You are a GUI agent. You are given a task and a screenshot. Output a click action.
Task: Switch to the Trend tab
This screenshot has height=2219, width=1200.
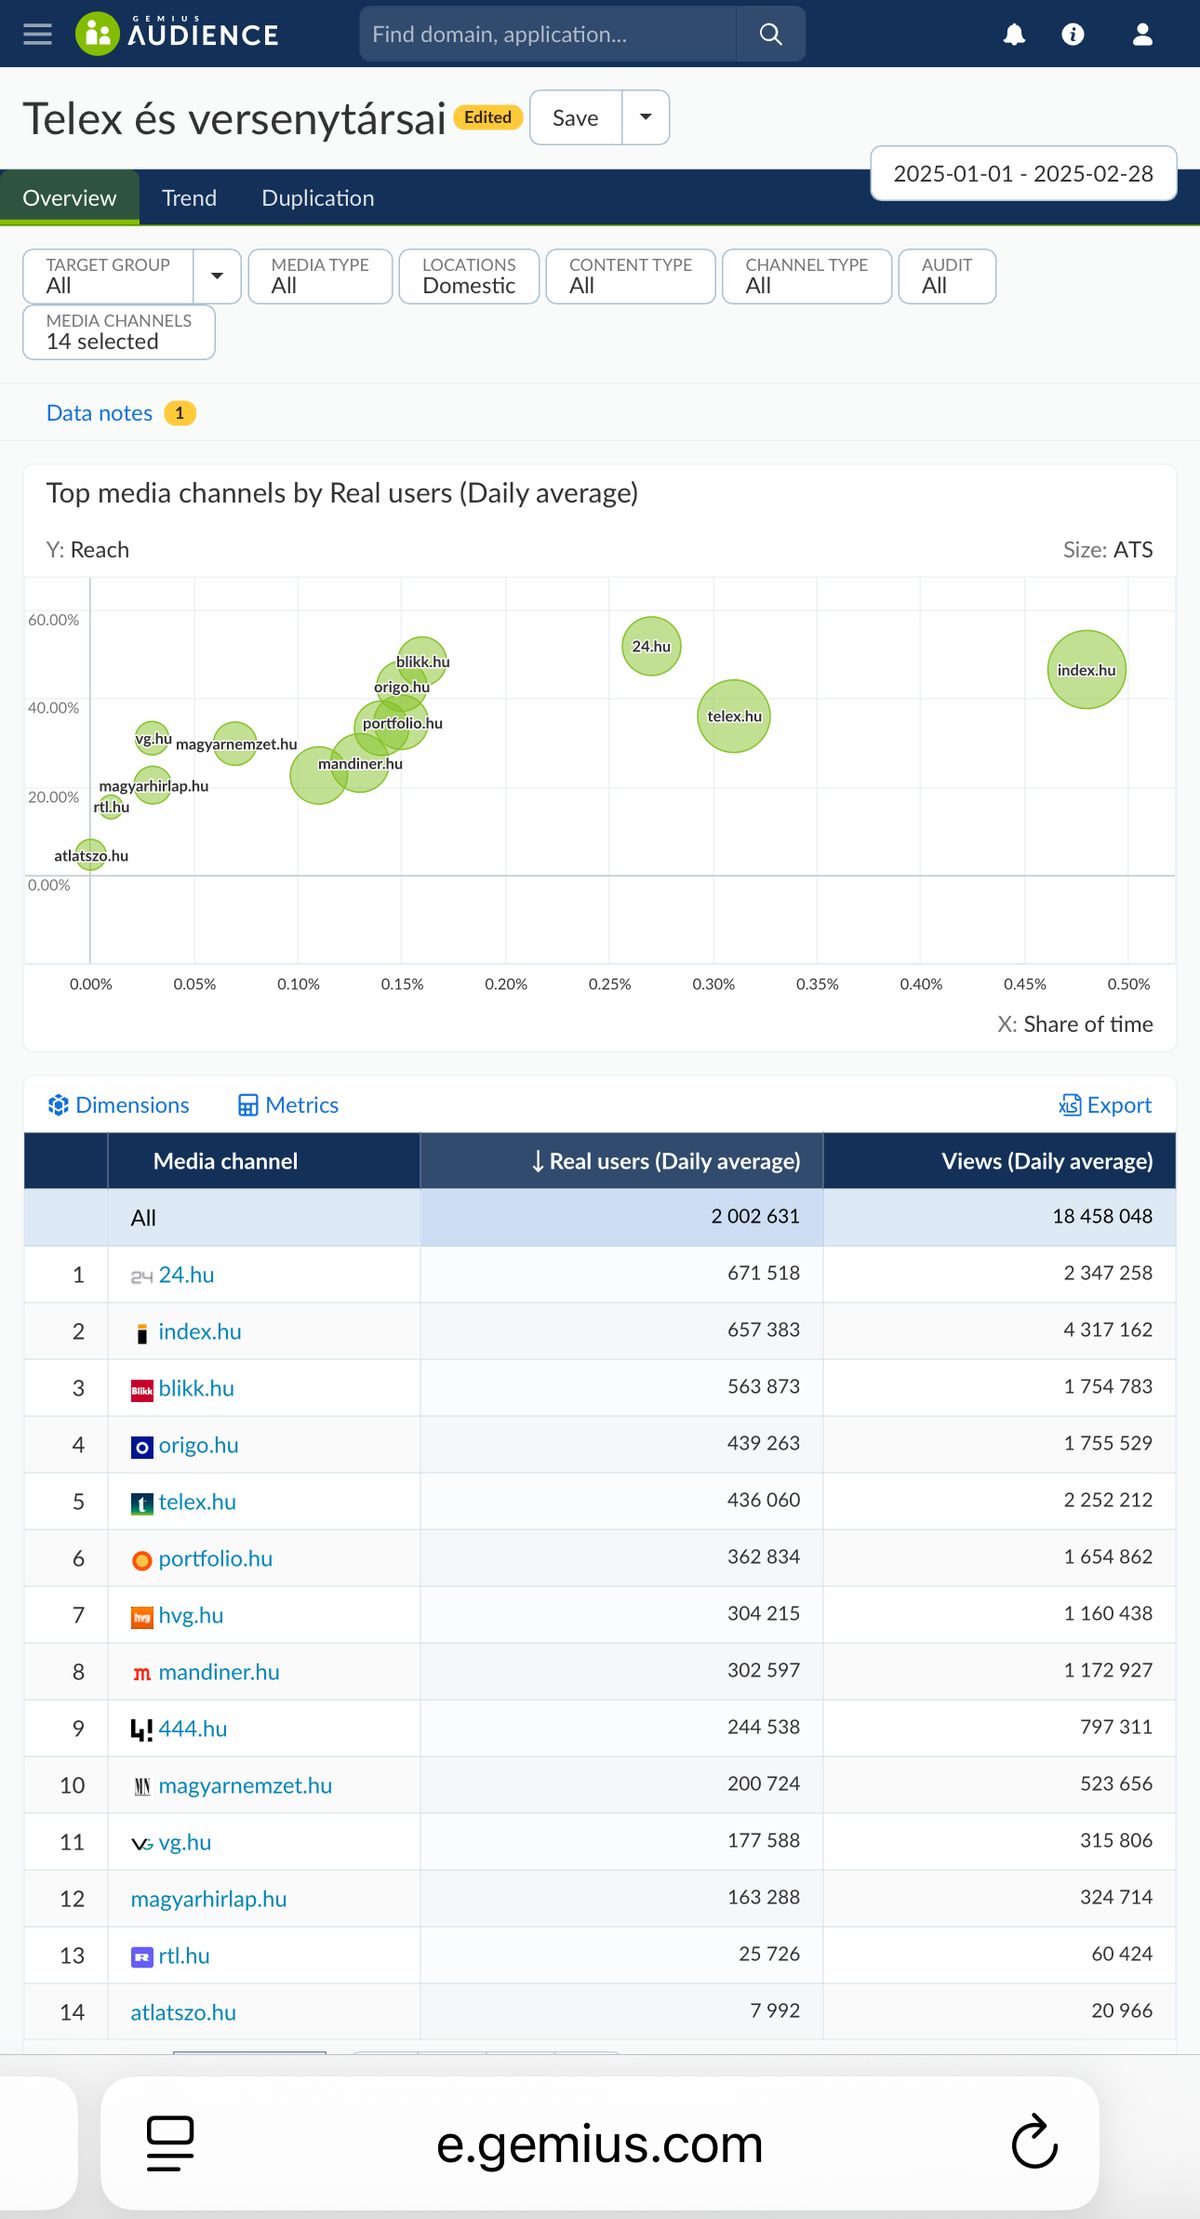click(189, 198)
